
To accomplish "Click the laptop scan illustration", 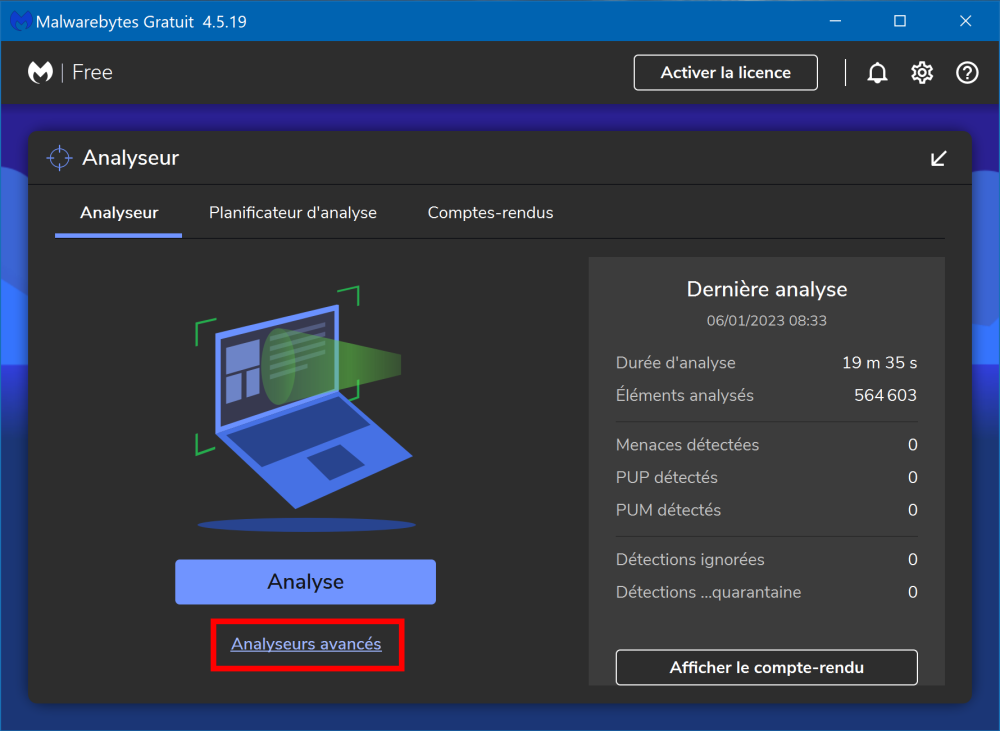I will pyautogui.click(x=304, y=407).
